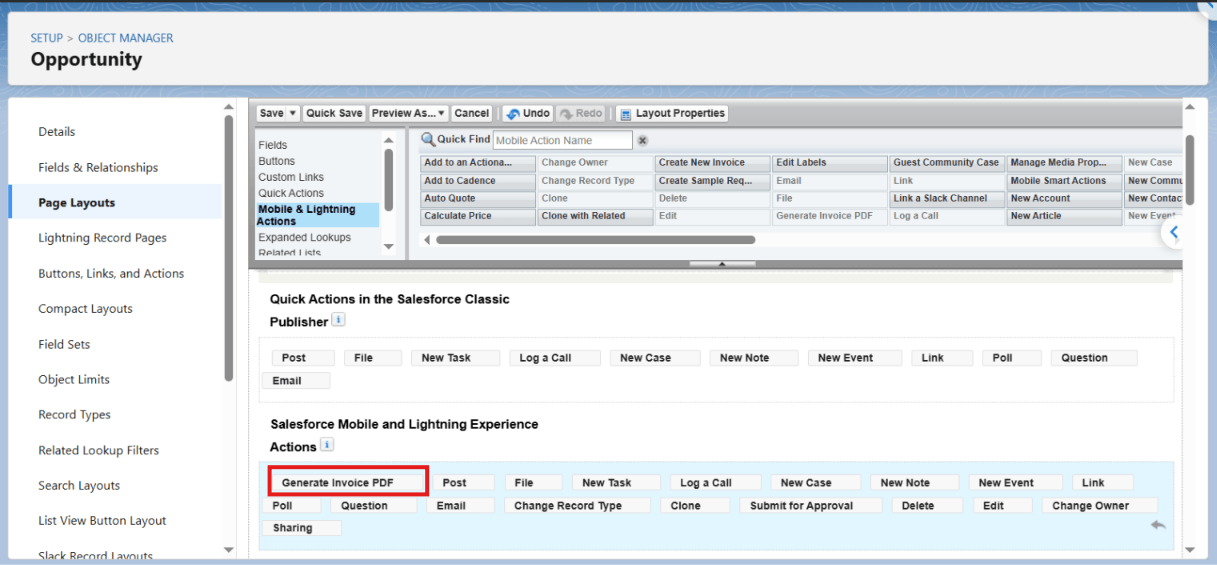Open Details in the sidebar
Image resolution: width=1217 pixels, height=565 pixels.
[57, 132]
